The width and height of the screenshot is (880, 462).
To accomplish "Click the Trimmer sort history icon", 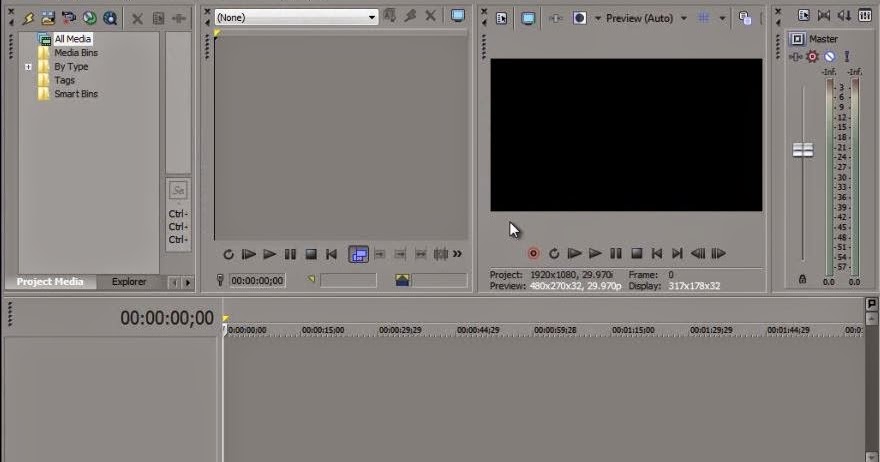I will coord(389,16).
